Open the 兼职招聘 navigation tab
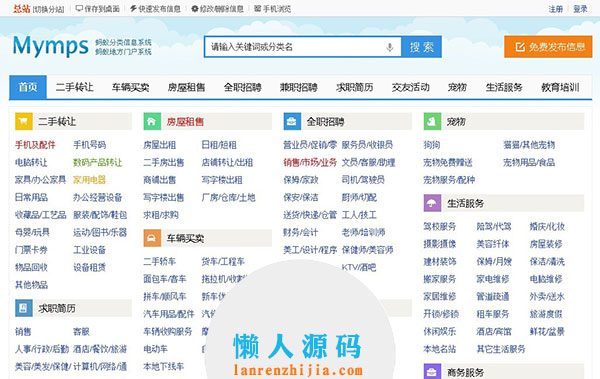The image size is (600, 379). point(298,87)
